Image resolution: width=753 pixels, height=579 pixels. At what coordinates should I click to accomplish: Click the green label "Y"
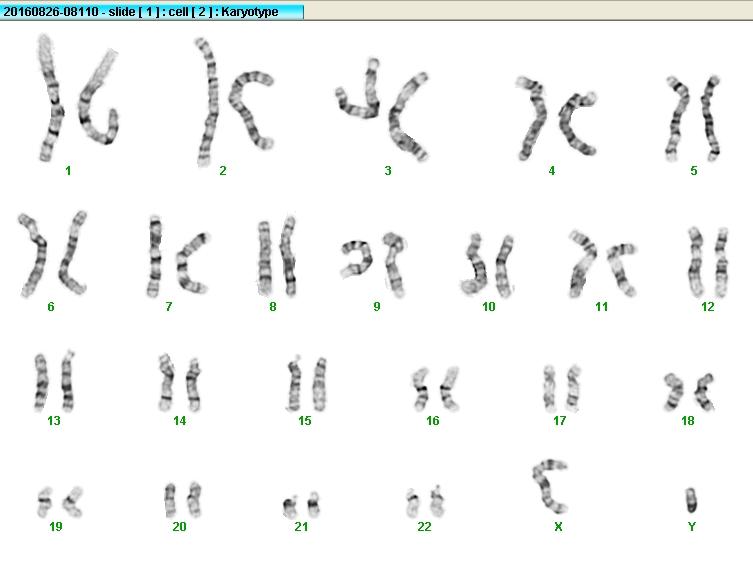pos(692,527)
